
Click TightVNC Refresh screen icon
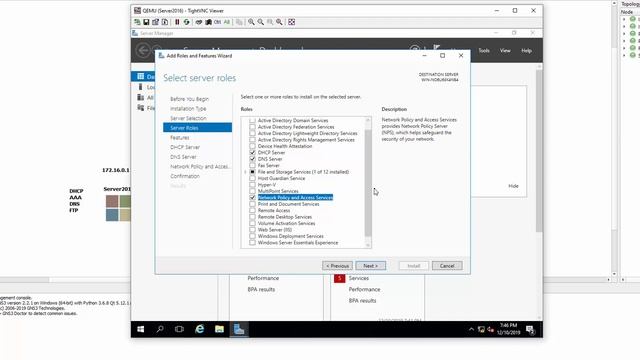187,22
